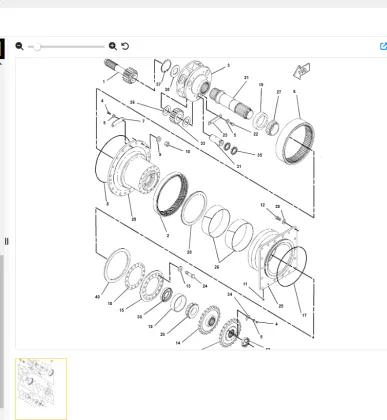
Task: Click callout number 22 near the pin
Action: point(256,134)
